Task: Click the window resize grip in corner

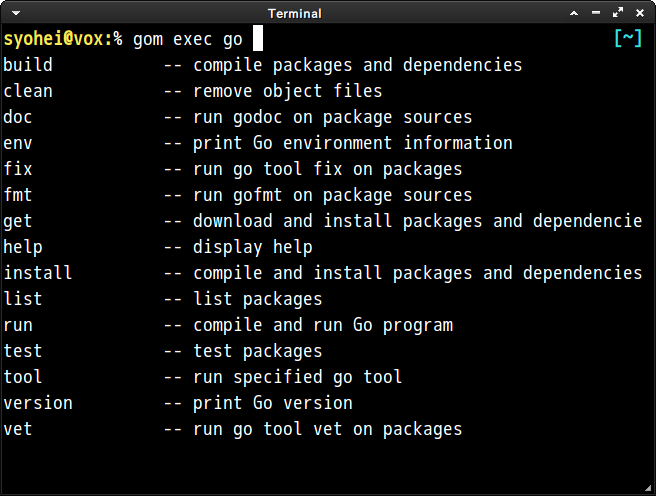Action: click(648, 488)
